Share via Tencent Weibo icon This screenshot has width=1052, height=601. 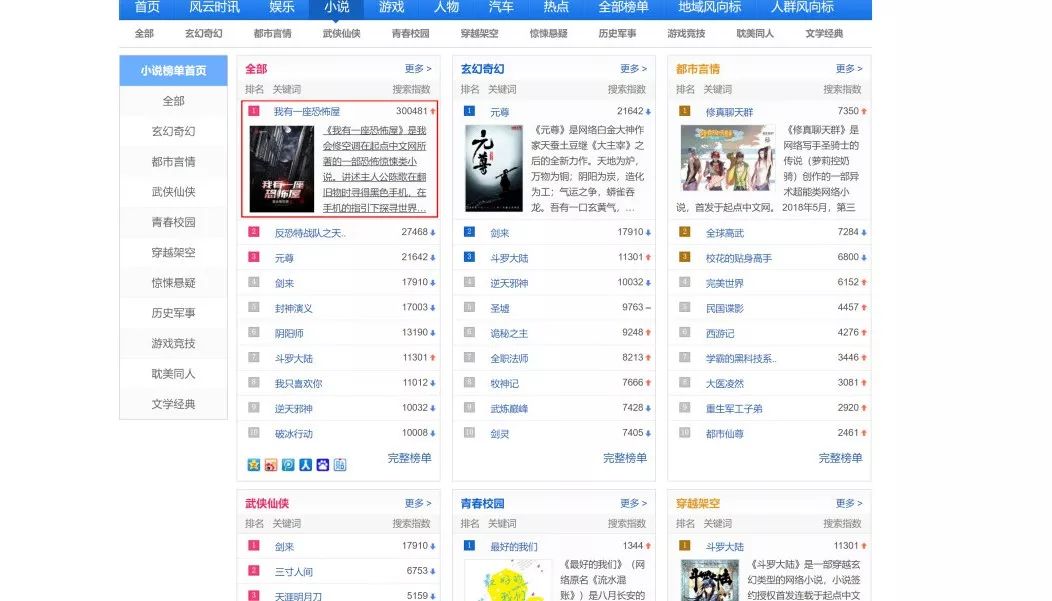[x=288, y=464]
